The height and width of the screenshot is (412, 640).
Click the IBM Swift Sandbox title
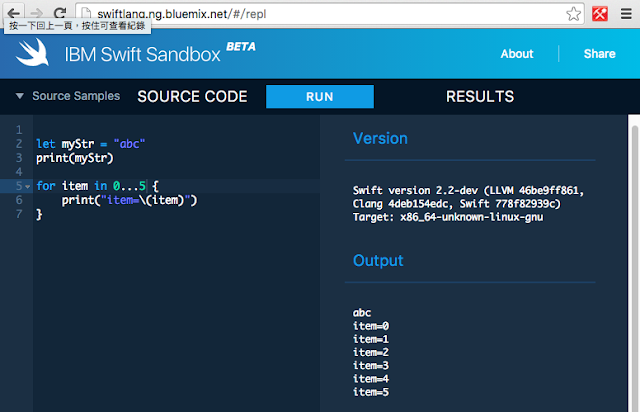(142, 54)
